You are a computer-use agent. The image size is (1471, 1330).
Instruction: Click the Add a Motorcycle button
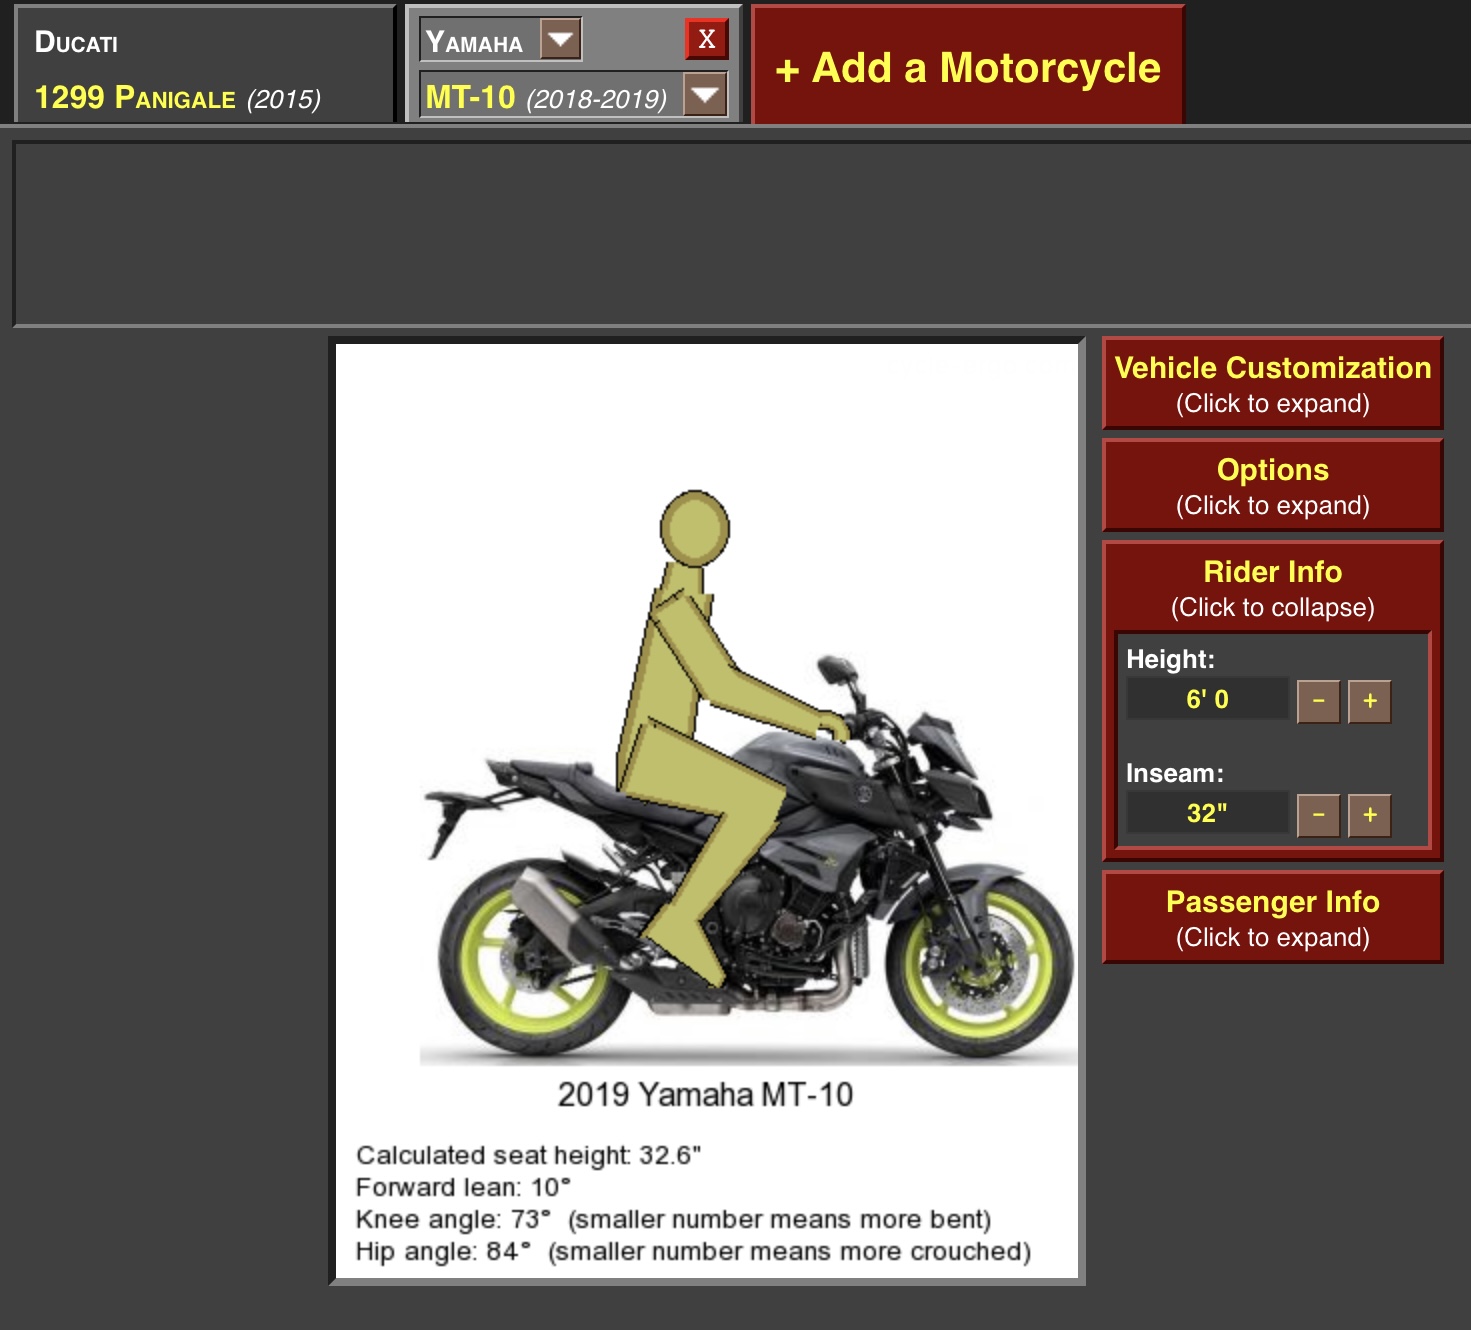click(x=967, y=67)
